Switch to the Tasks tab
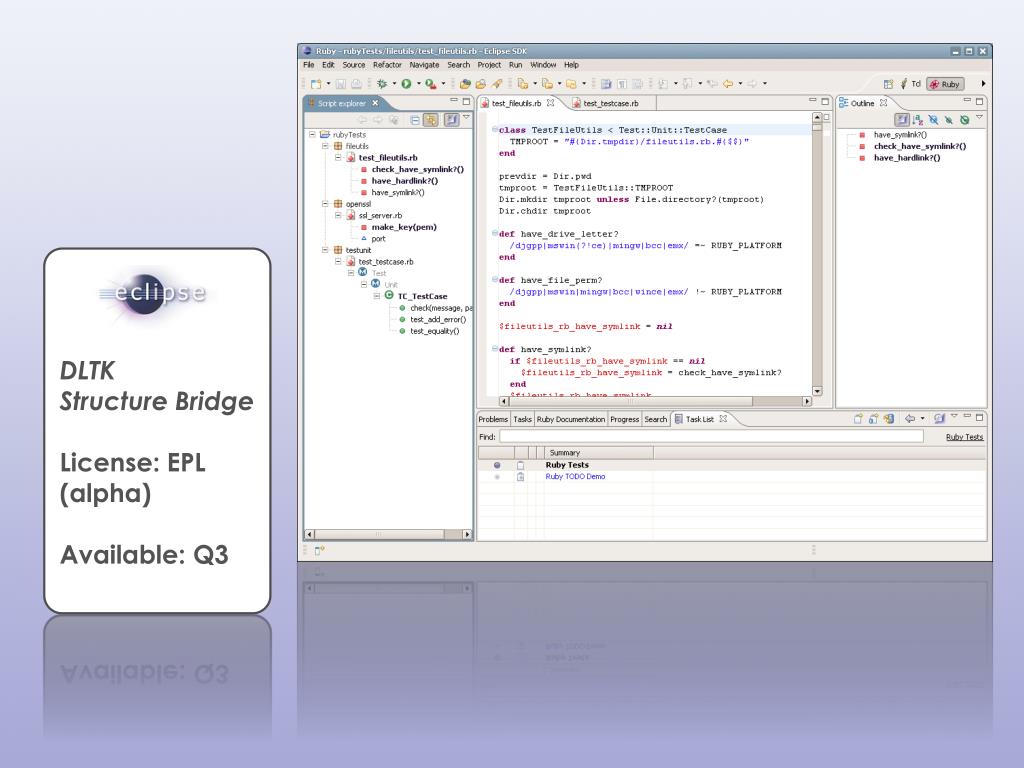Viewport: 1024px width, 768px height. point(522,419)
